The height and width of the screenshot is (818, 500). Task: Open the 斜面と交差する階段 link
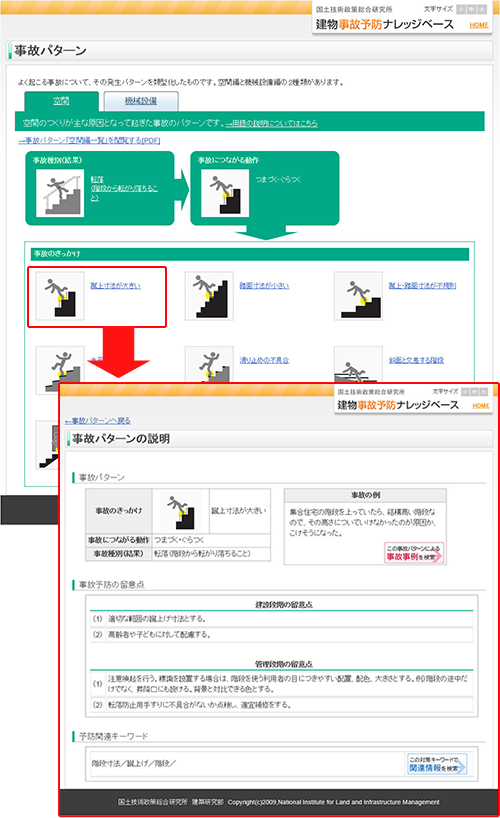click(x=416, y=360)
